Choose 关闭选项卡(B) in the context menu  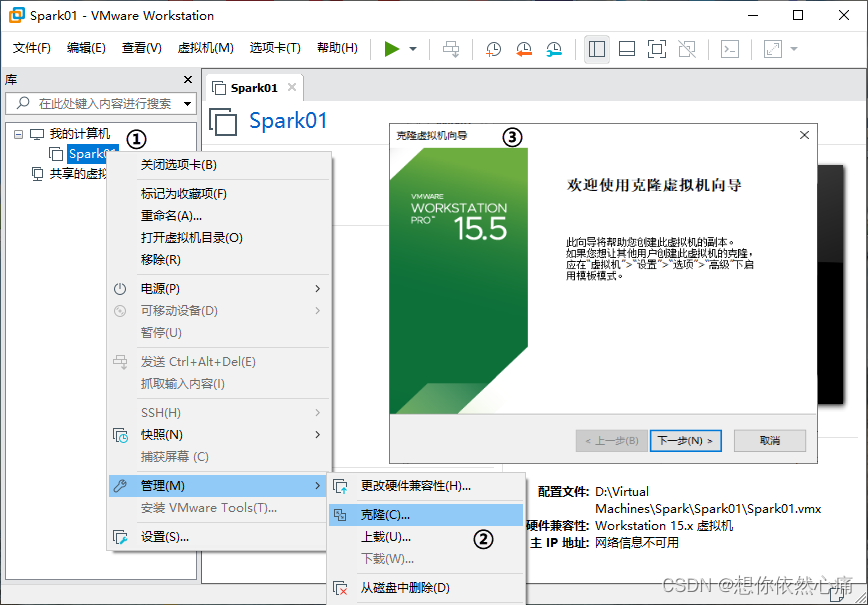219,165
